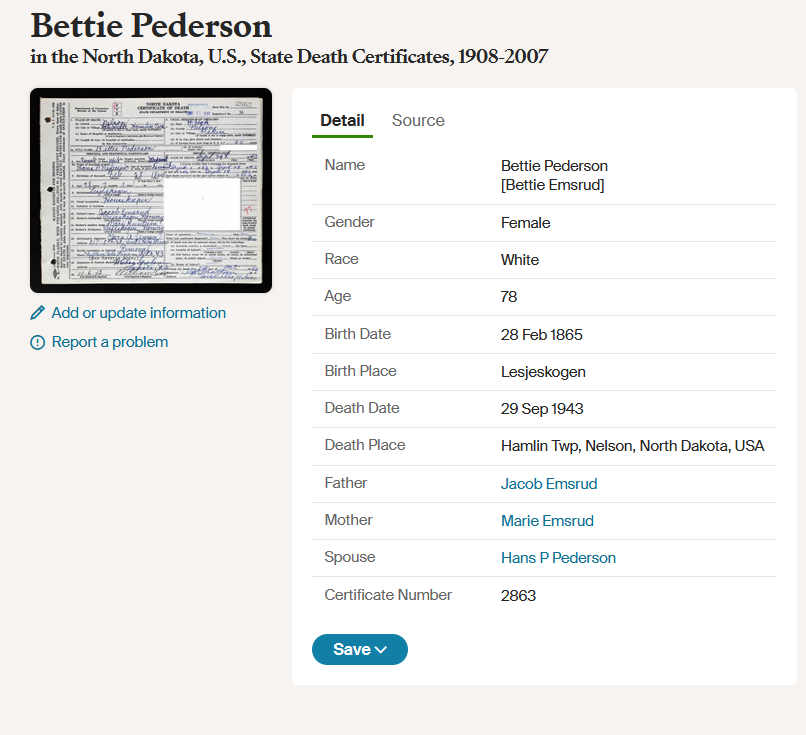The height and width of the screenshot is (735, 806).
Task: Open the Marie Emsrud mother link
Action: (x=547, y=520)
